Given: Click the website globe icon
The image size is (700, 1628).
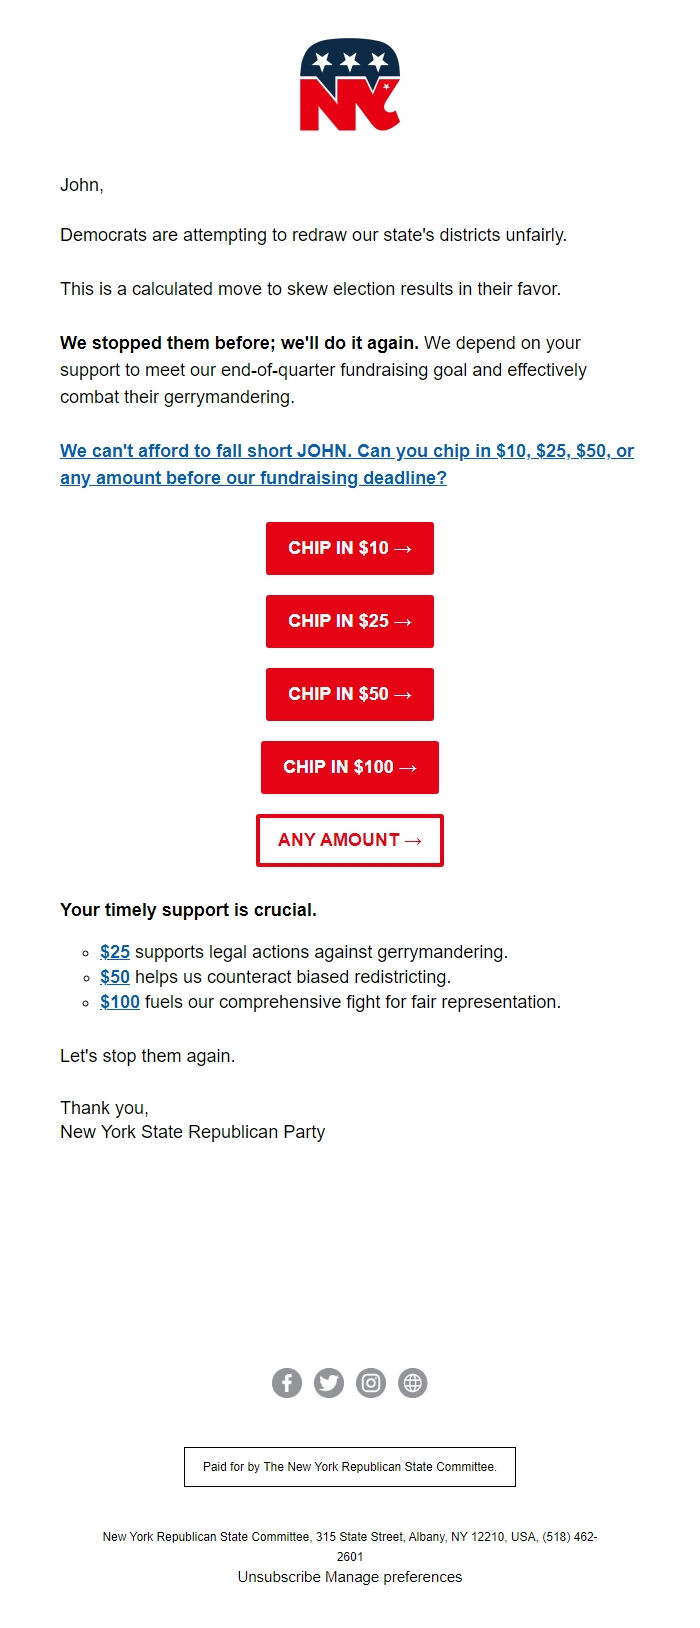Looking at the screenshot, I should point(413,1383).
